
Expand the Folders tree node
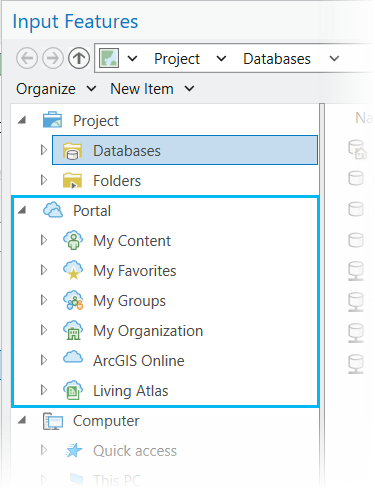44,180
